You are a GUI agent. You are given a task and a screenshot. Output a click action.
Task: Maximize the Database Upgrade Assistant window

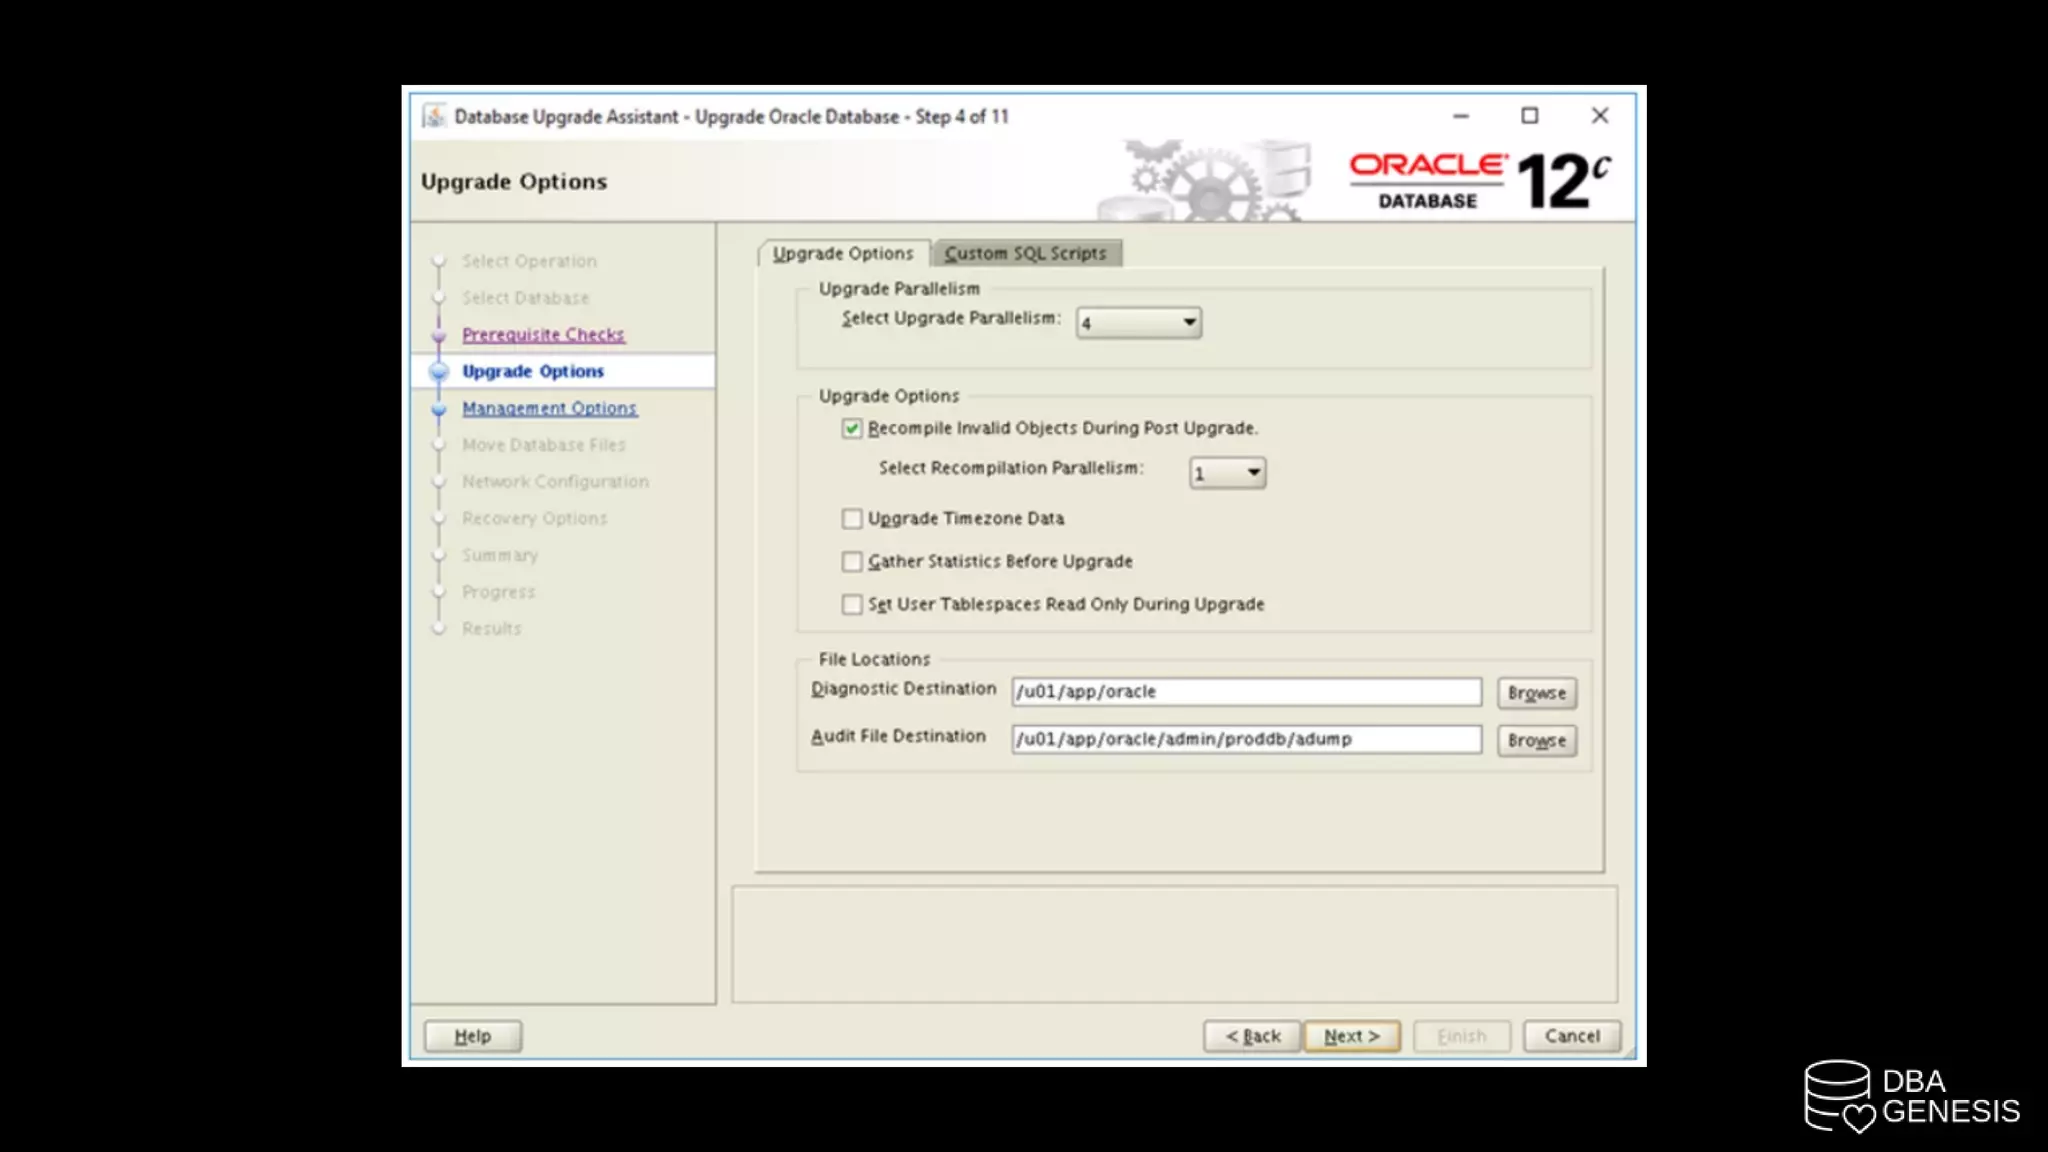tap(1529, 116)
